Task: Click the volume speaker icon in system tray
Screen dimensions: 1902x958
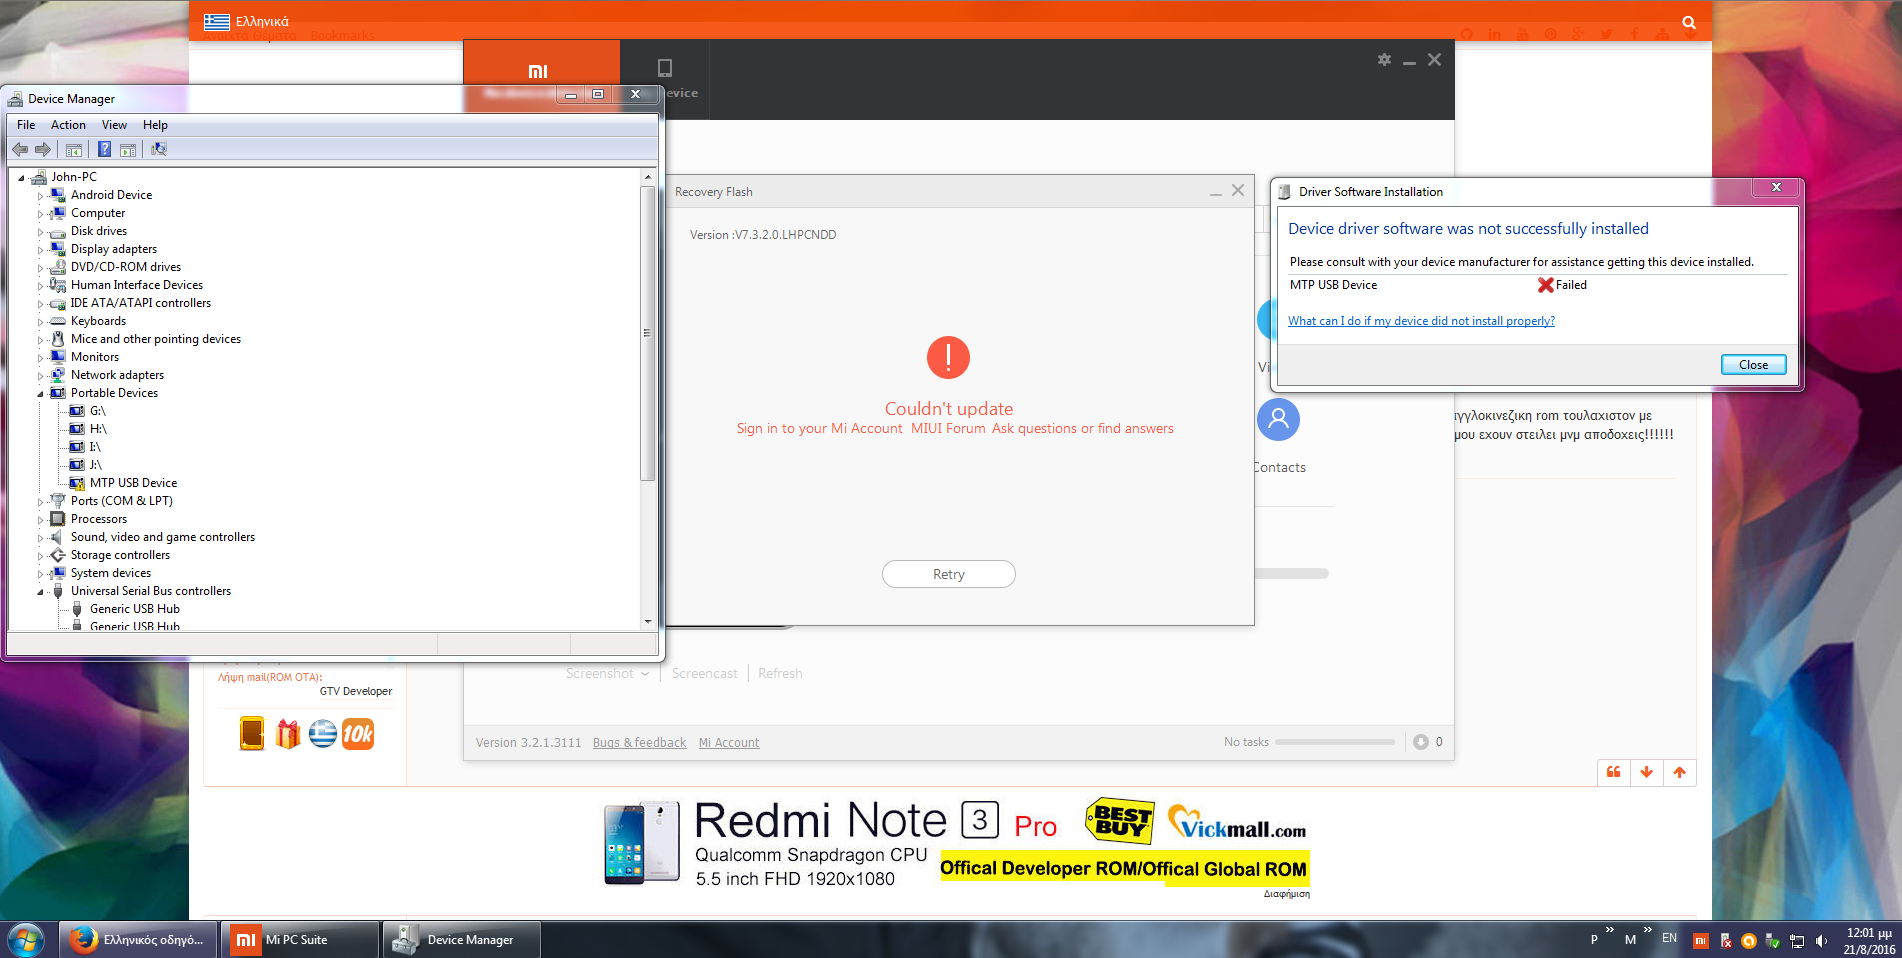Action: pyautogui.click(x=1821, y=941)
